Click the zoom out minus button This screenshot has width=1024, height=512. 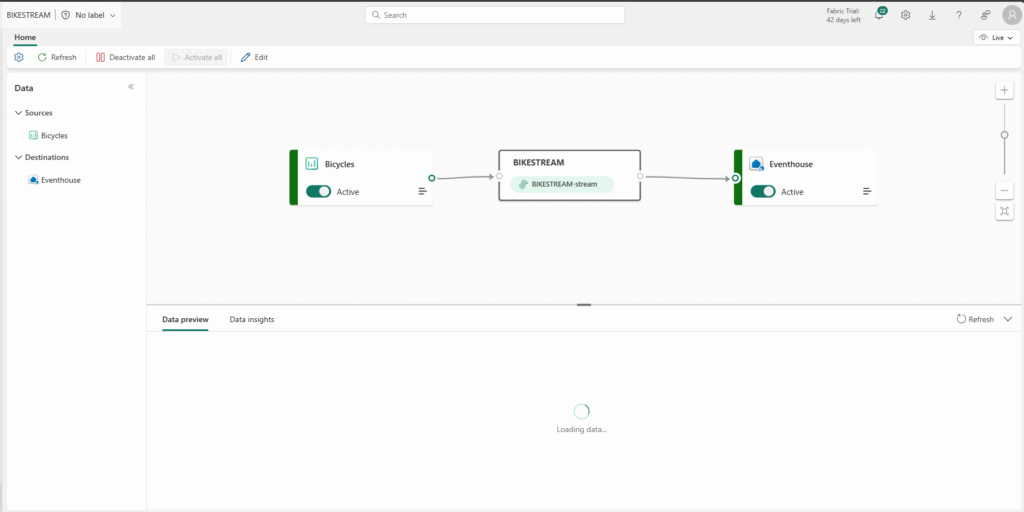tap(1004, 190)
